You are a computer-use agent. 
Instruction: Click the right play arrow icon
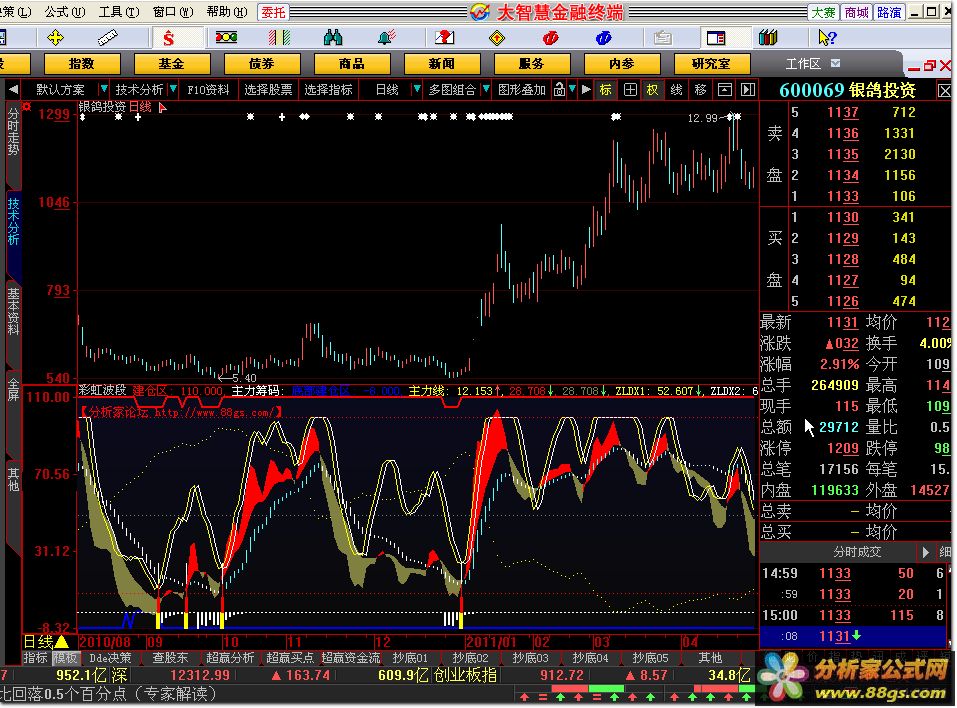(587, 90)
